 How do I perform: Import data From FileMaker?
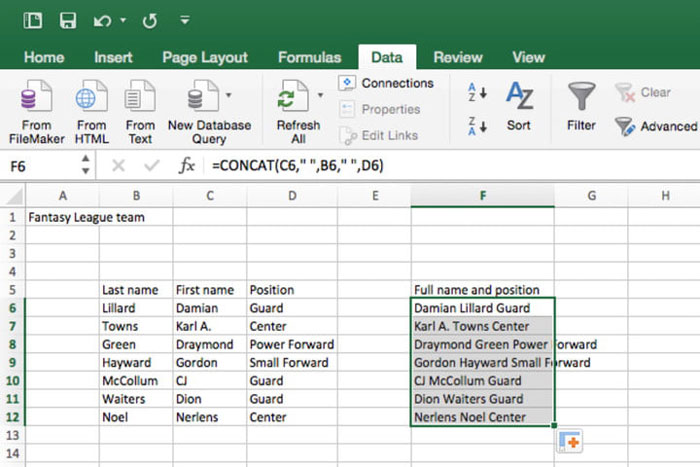tap(37, 112)
